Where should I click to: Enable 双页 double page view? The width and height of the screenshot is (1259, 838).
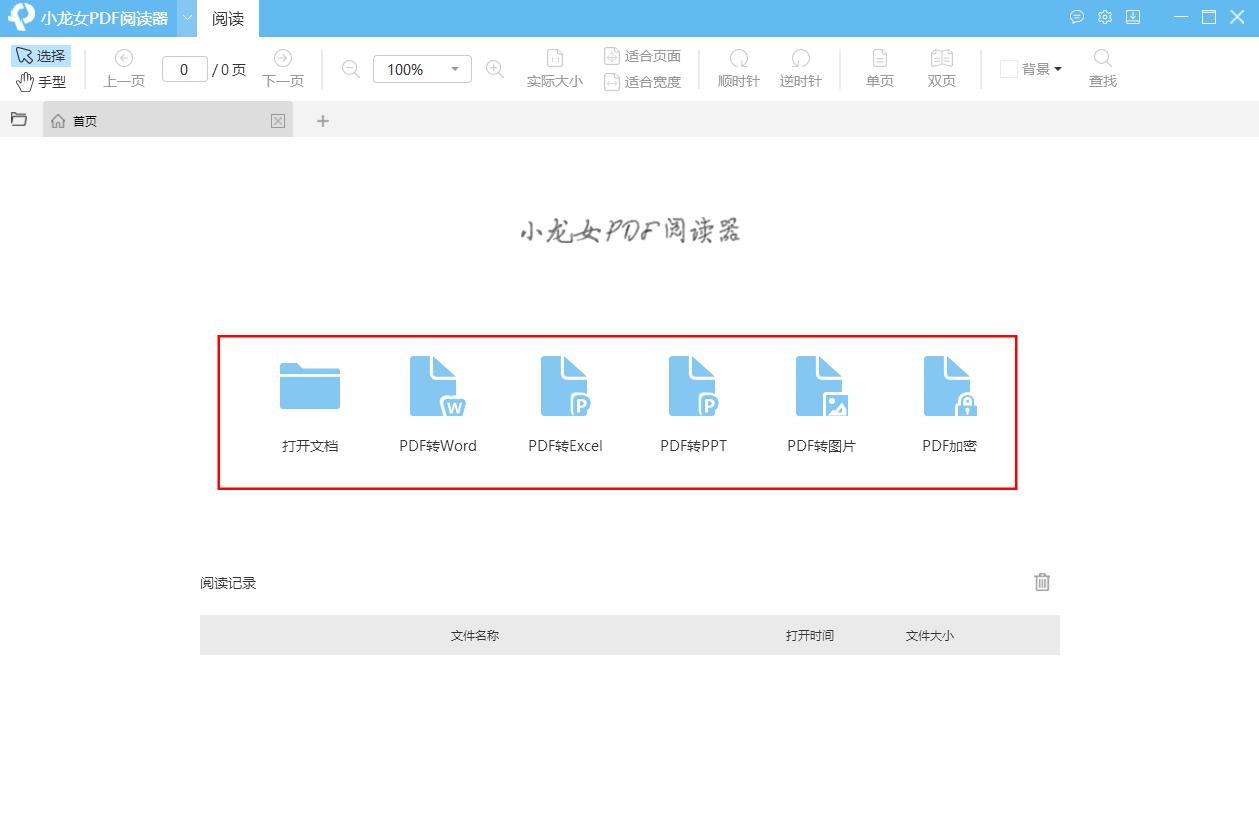941,68
